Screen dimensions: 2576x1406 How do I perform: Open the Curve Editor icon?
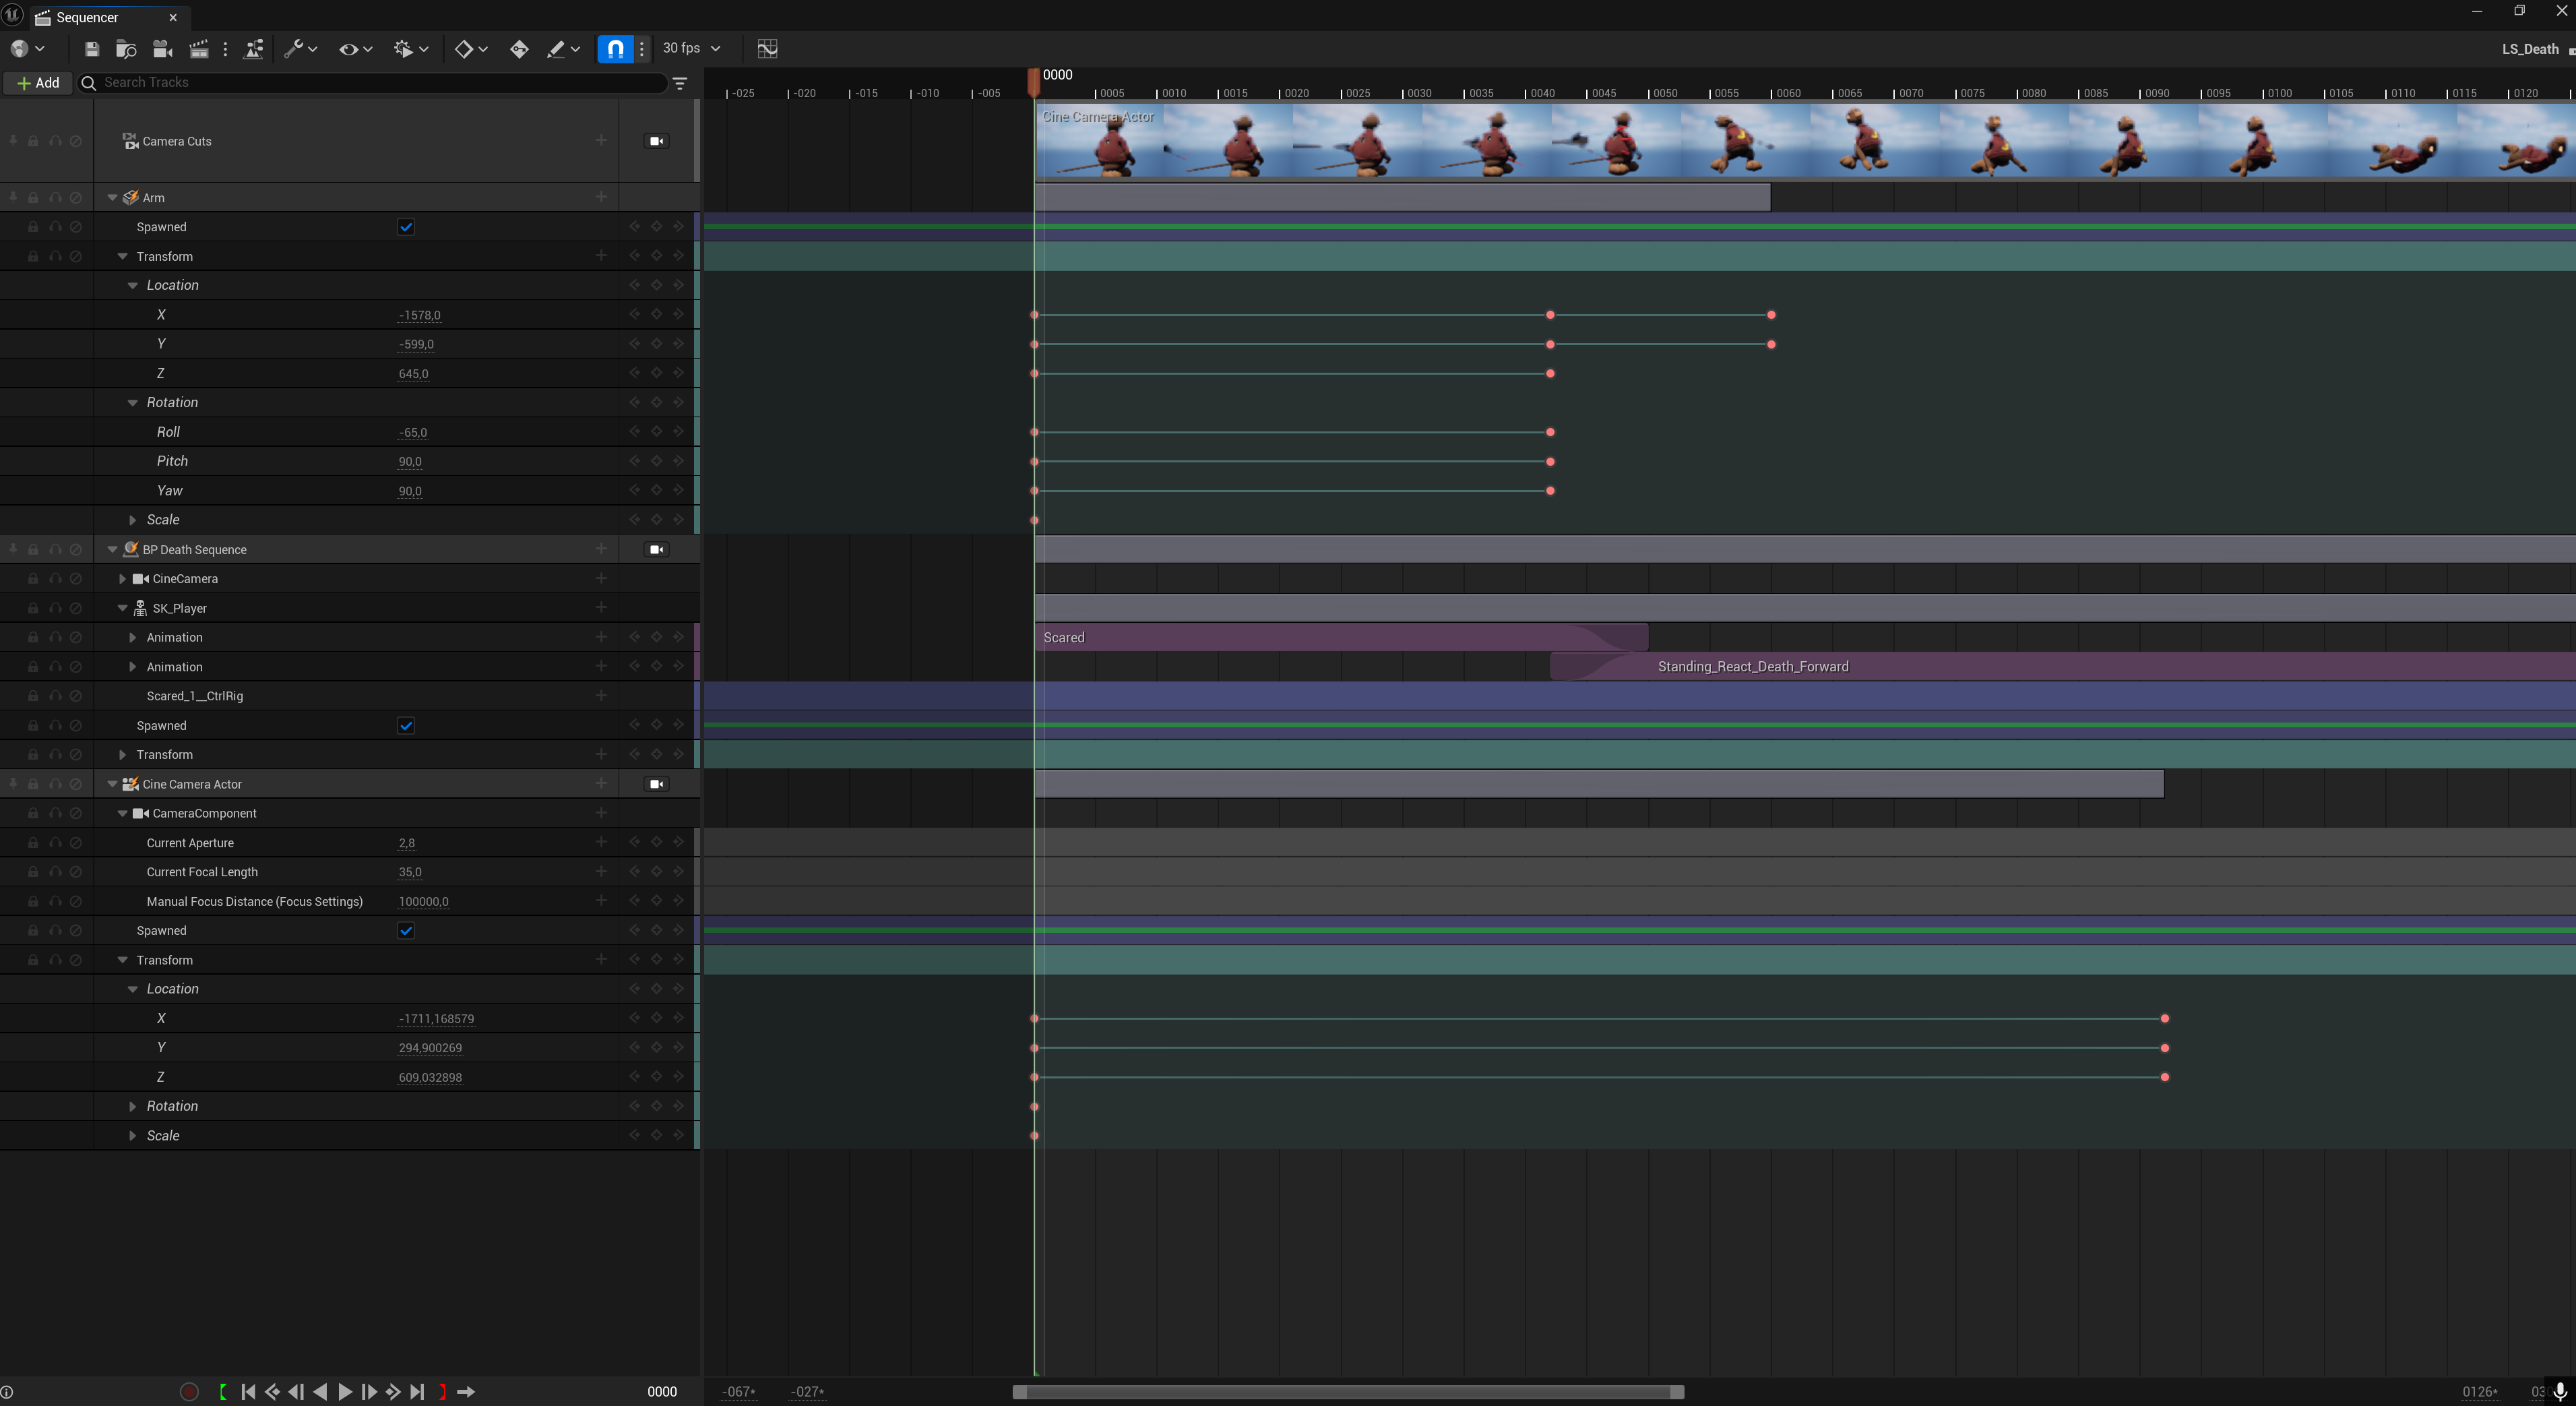(x=767, y=49)
